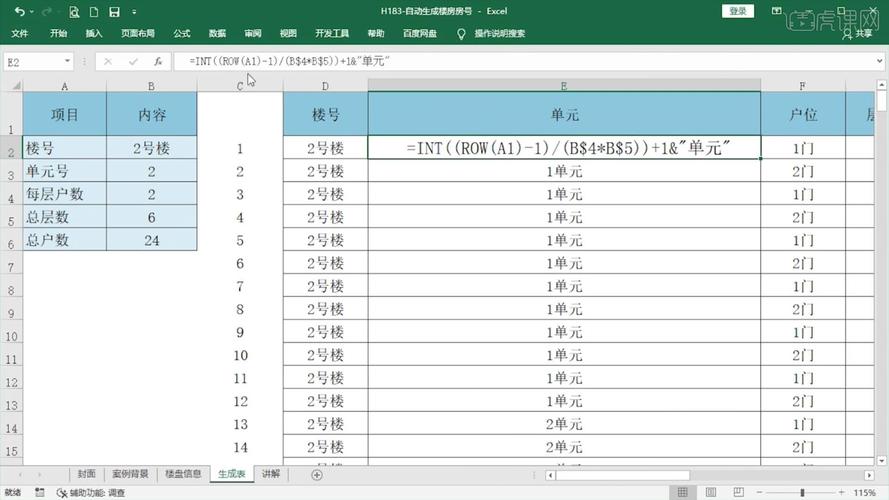Switch to Normal view icon in status bar
This screenshot has height=500, width=889.
tap(683, 492)
